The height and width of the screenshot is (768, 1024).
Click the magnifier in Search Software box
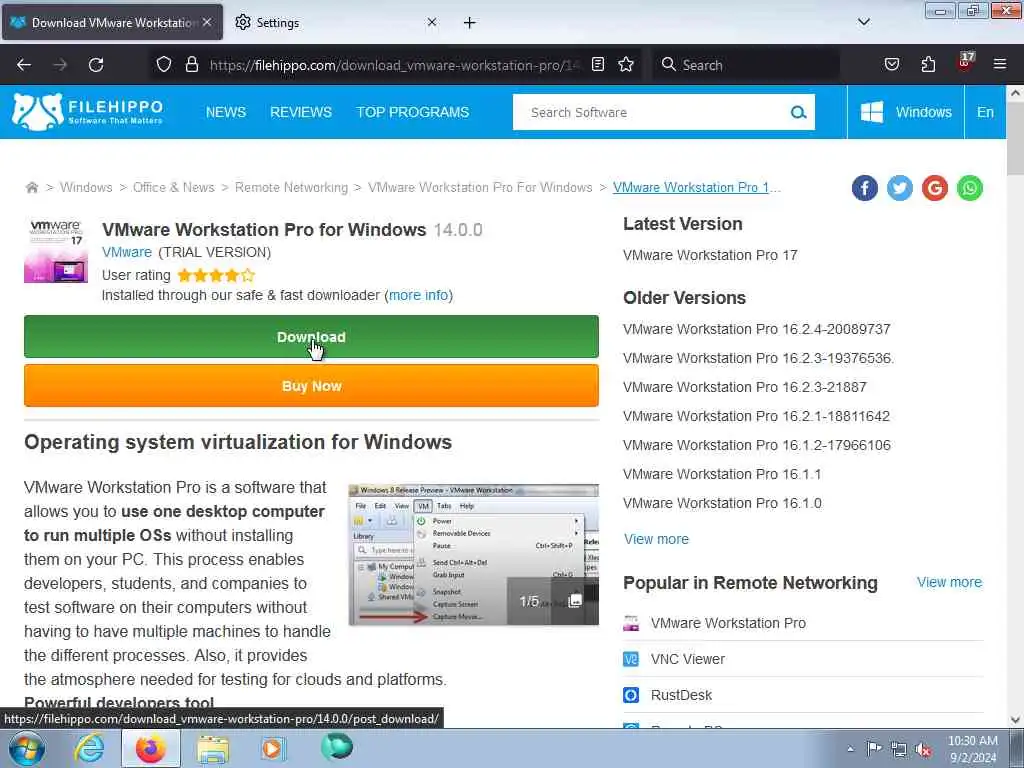(x=798, y=112)
